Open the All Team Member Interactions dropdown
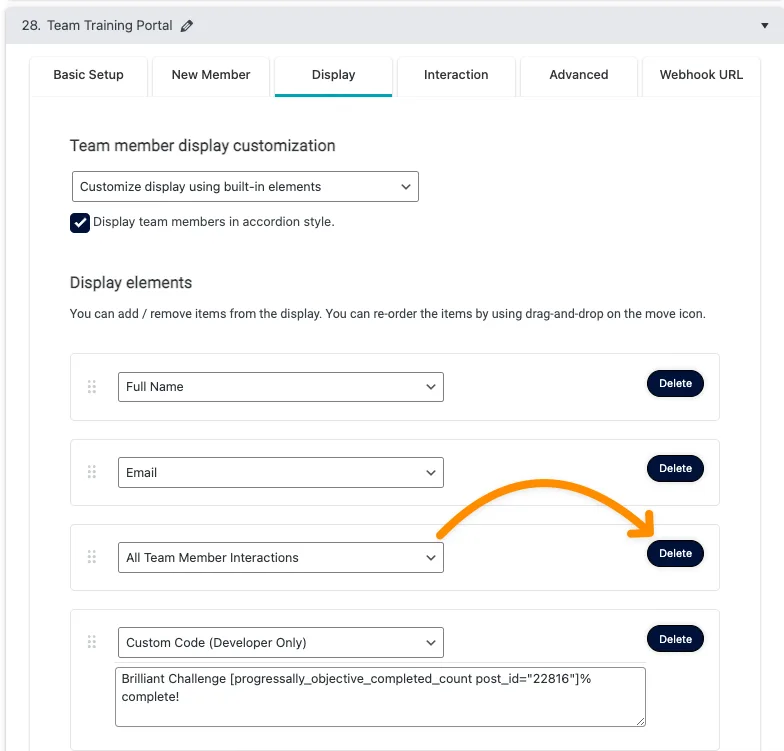Image resolution: width=784 pixels, height=751 pixels. 280,557
